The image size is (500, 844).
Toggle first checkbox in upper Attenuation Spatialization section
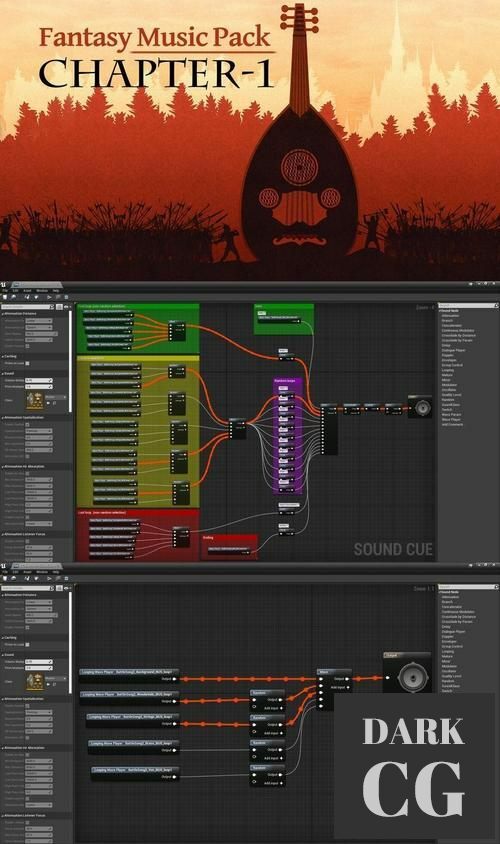27,424
